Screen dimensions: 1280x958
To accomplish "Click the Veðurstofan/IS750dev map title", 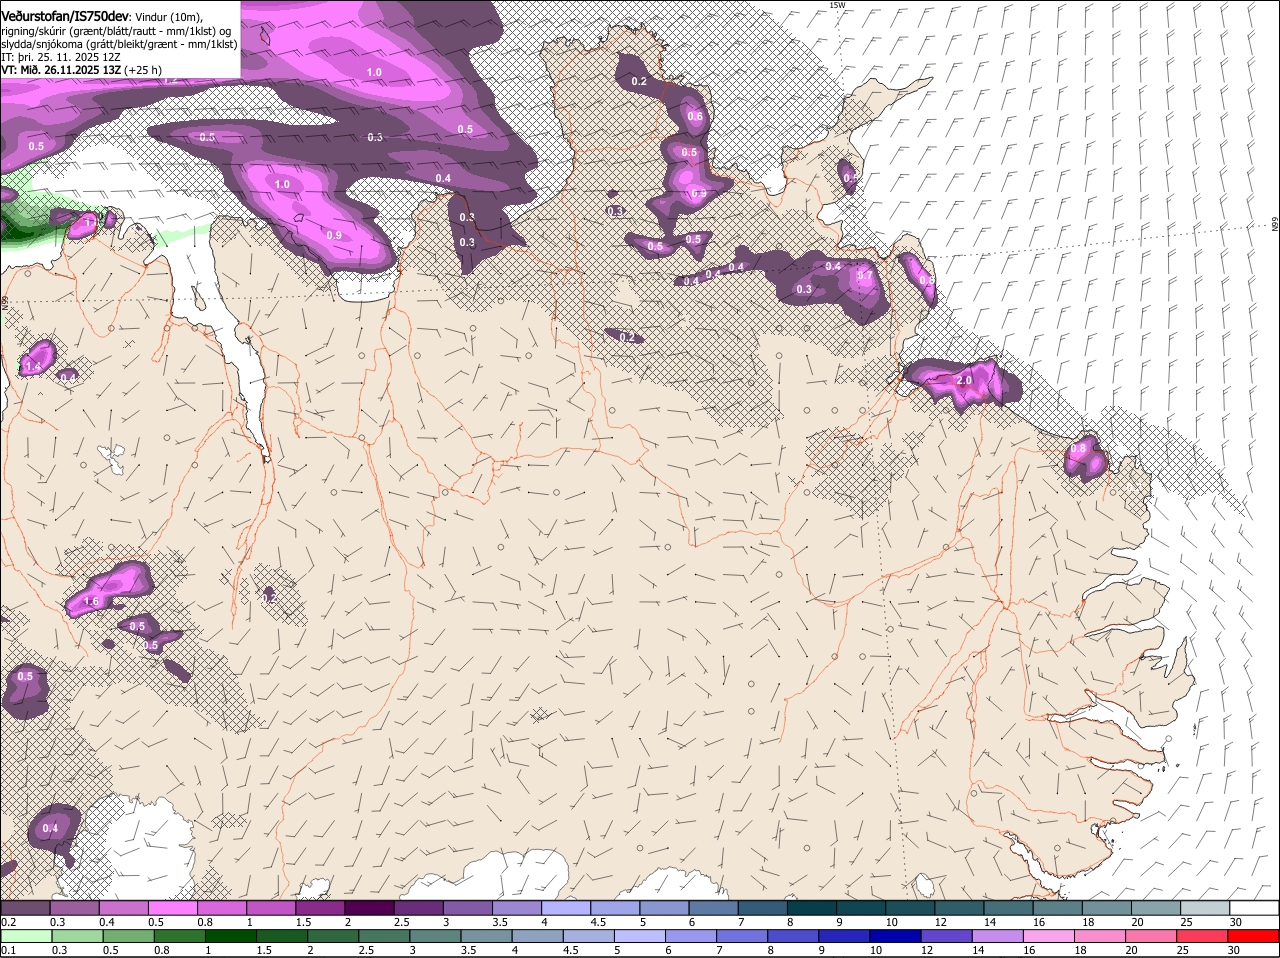I will tap(65, 17).
